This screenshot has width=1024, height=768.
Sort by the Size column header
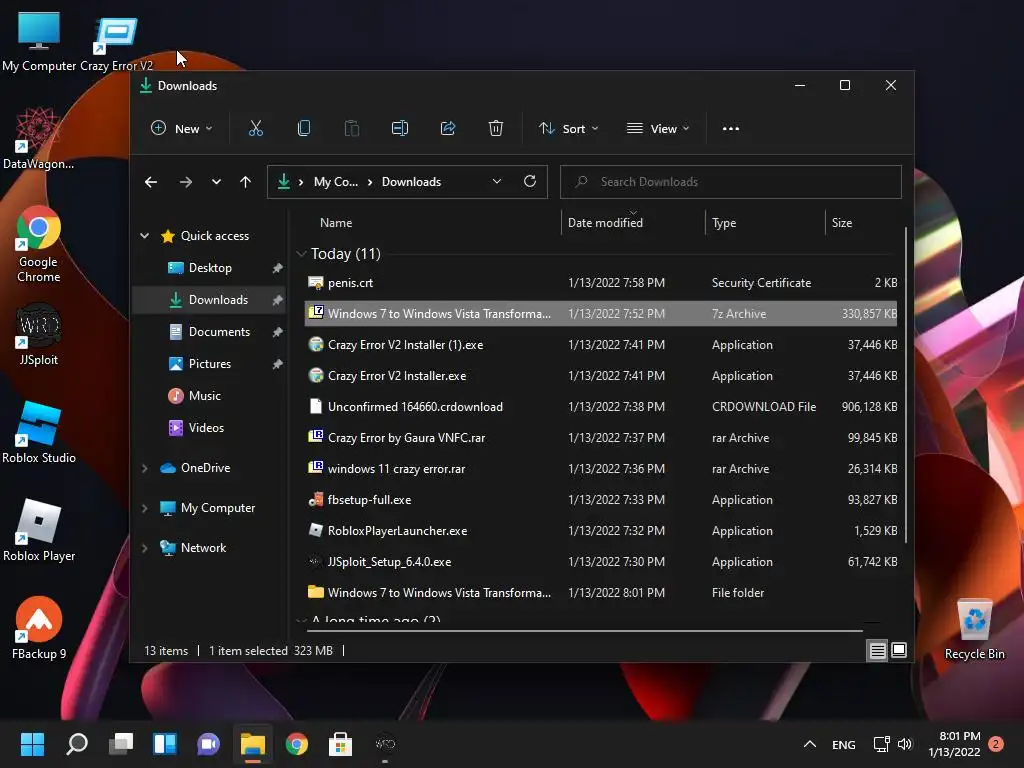842,223
